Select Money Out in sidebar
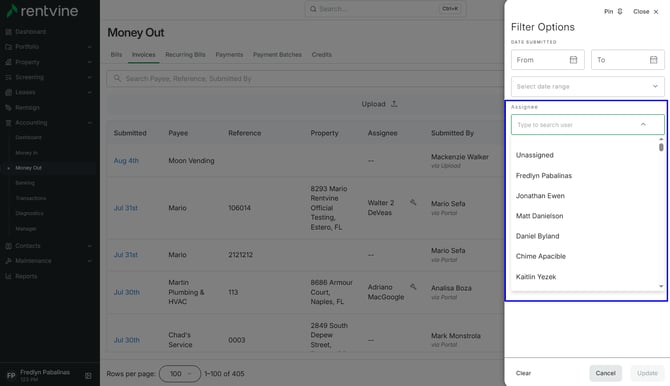Viewport: 670px width, 386px height. (28, 168)
